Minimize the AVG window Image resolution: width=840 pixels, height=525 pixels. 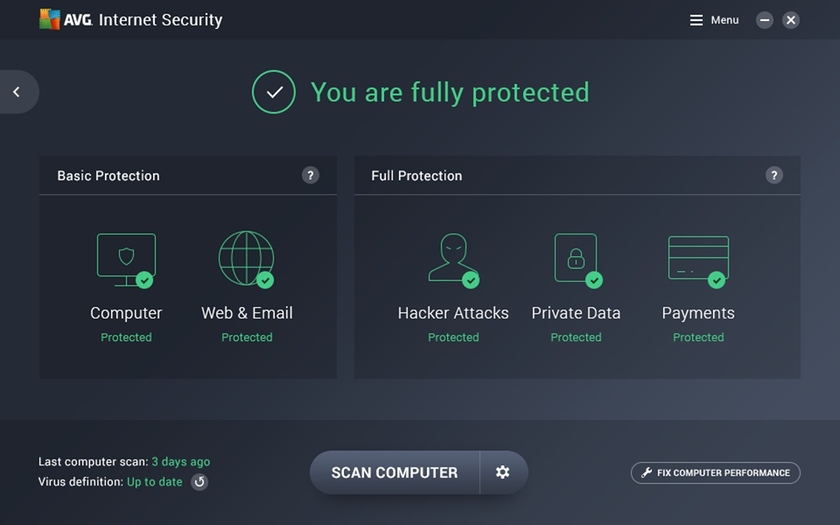tap(765, 20)
